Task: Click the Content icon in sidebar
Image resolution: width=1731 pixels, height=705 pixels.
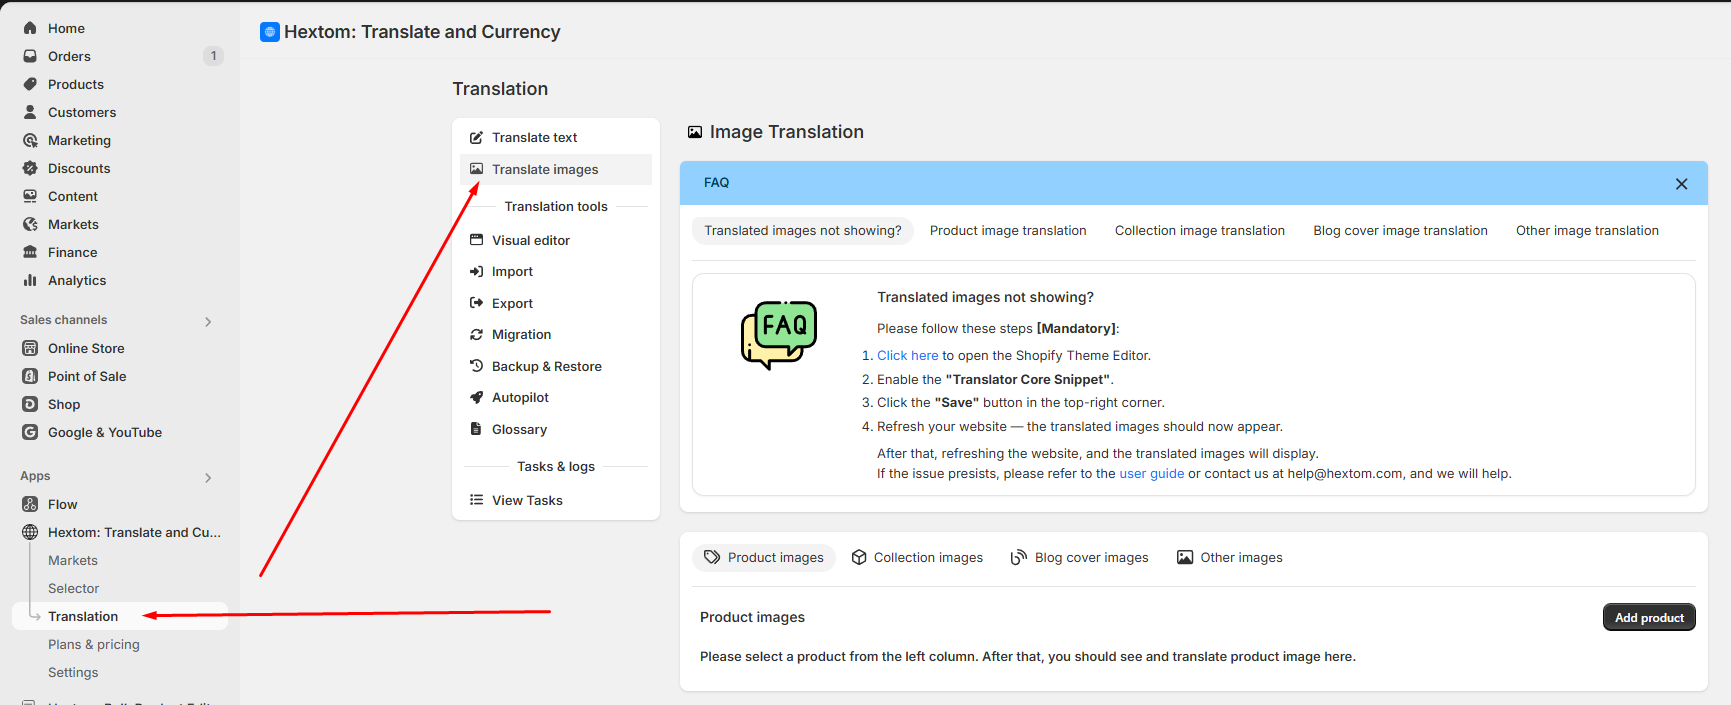Action: [30, 196]
